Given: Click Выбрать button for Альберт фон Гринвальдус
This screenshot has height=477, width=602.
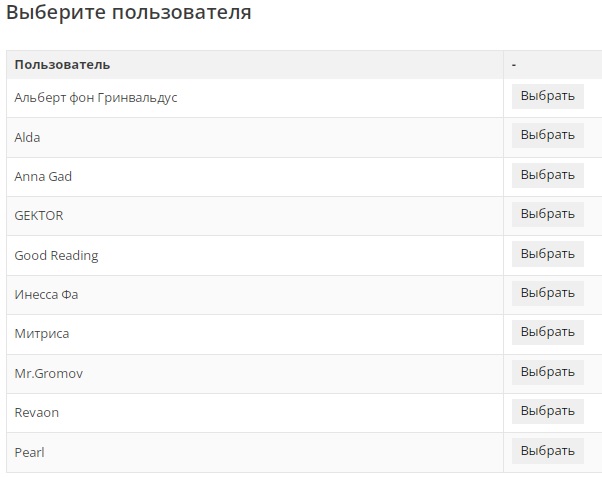Looking at the screenshot, I should pyautogui.click(x=547, y=96).
